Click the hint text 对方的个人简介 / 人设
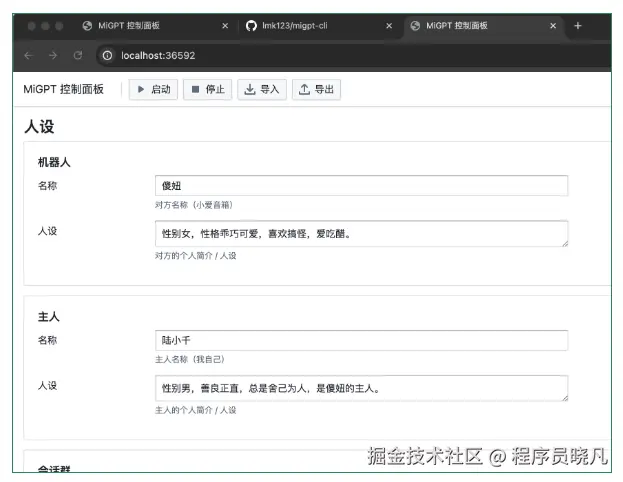Screen dimensions: 623x482 click(195, 256)
